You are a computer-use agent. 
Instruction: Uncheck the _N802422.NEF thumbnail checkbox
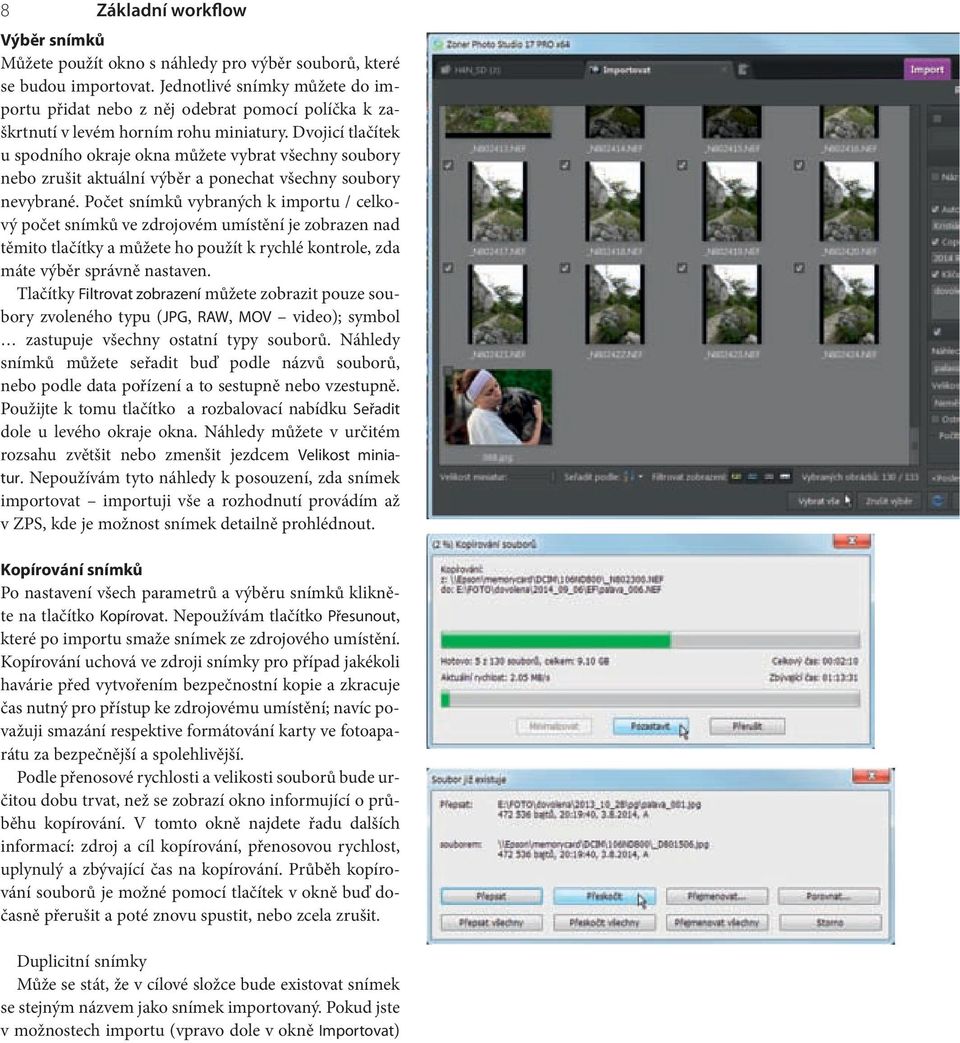coord(565,267)
